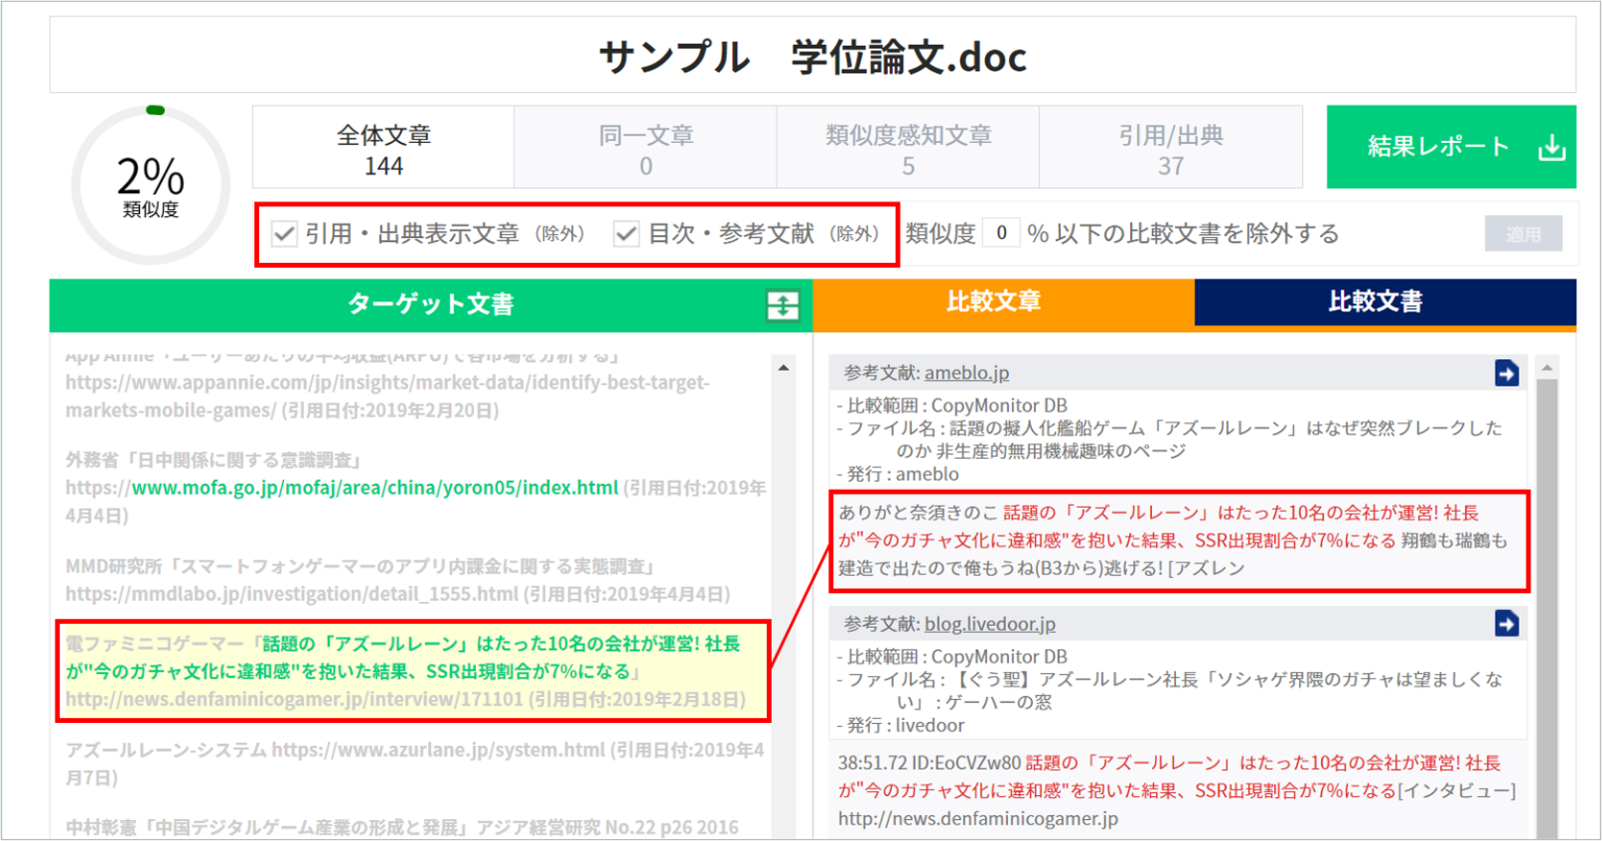Click the mmdlabo.jp investigation URL text
The width and height of the screenshot is (1602, 841).
[x=292, y=594]
